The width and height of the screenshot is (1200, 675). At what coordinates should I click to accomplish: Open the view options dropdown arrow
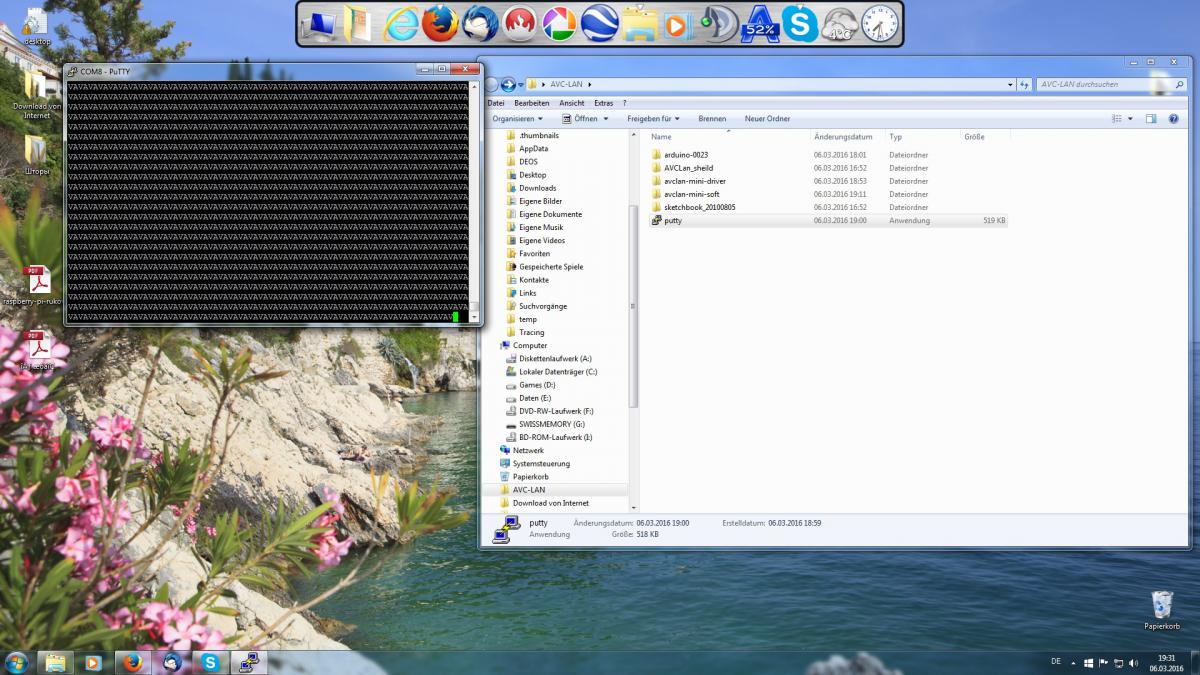[1131, 119]
